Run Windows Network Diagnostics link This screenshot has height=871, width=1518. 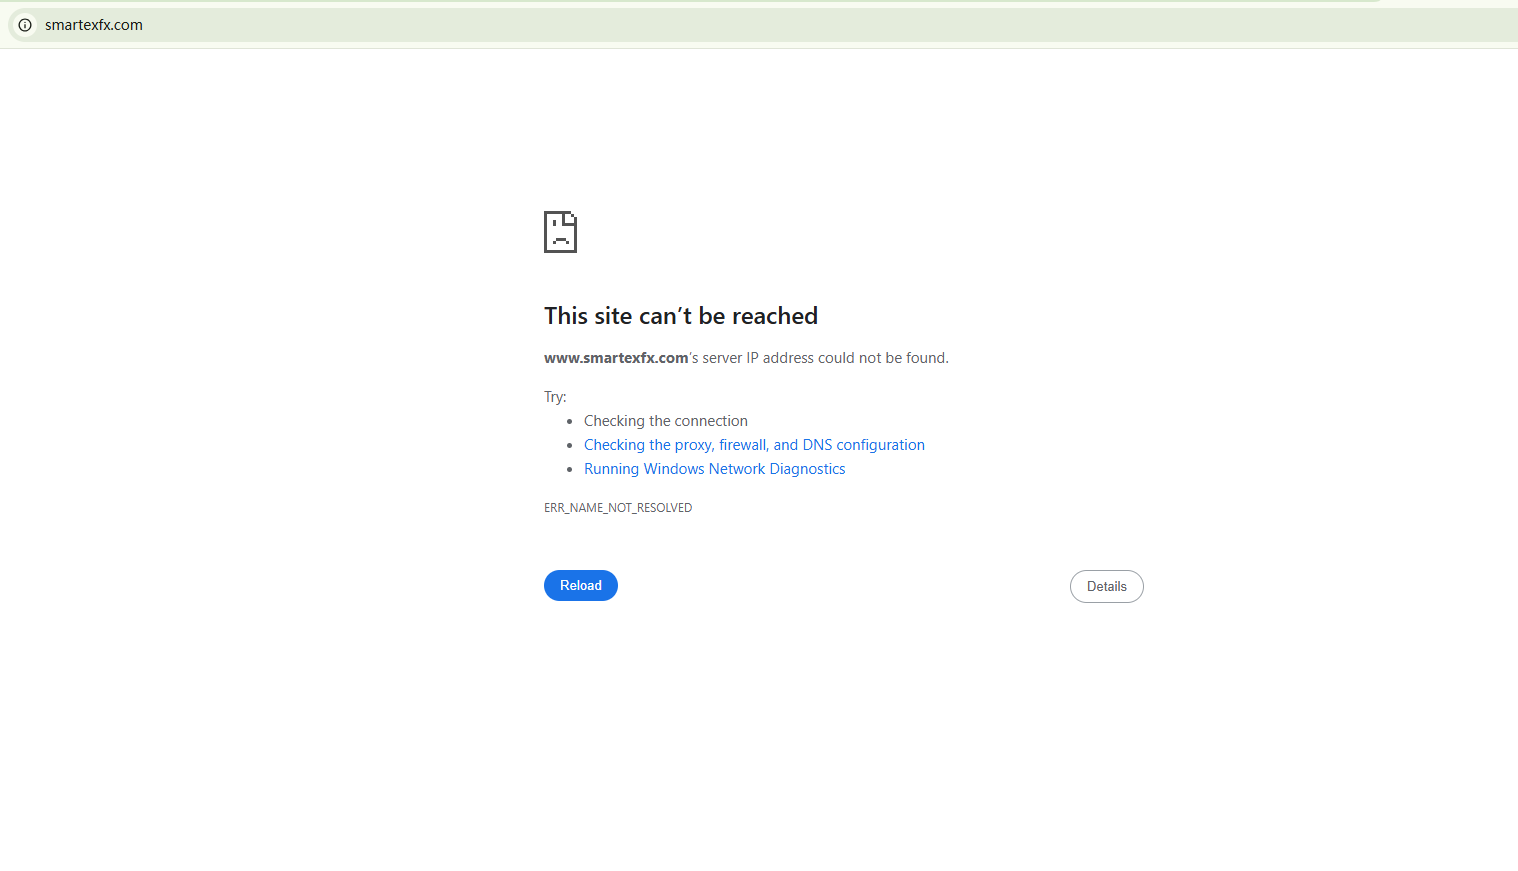point(714,469)
